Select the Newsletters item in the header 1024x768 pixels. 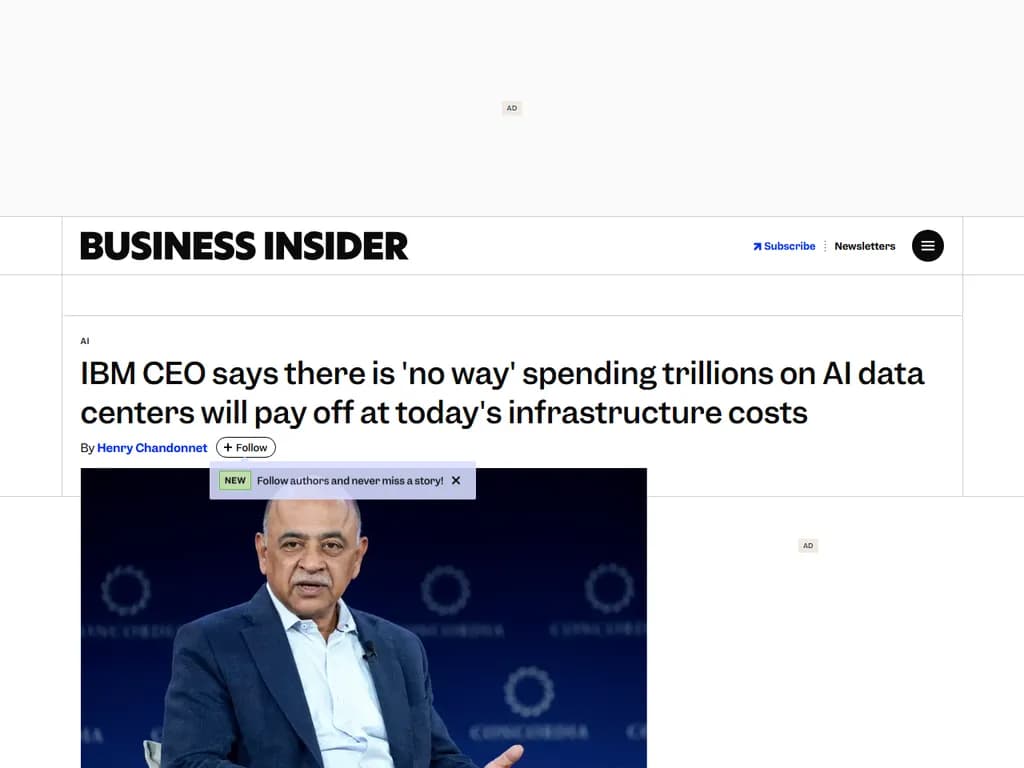click(864, 245)
